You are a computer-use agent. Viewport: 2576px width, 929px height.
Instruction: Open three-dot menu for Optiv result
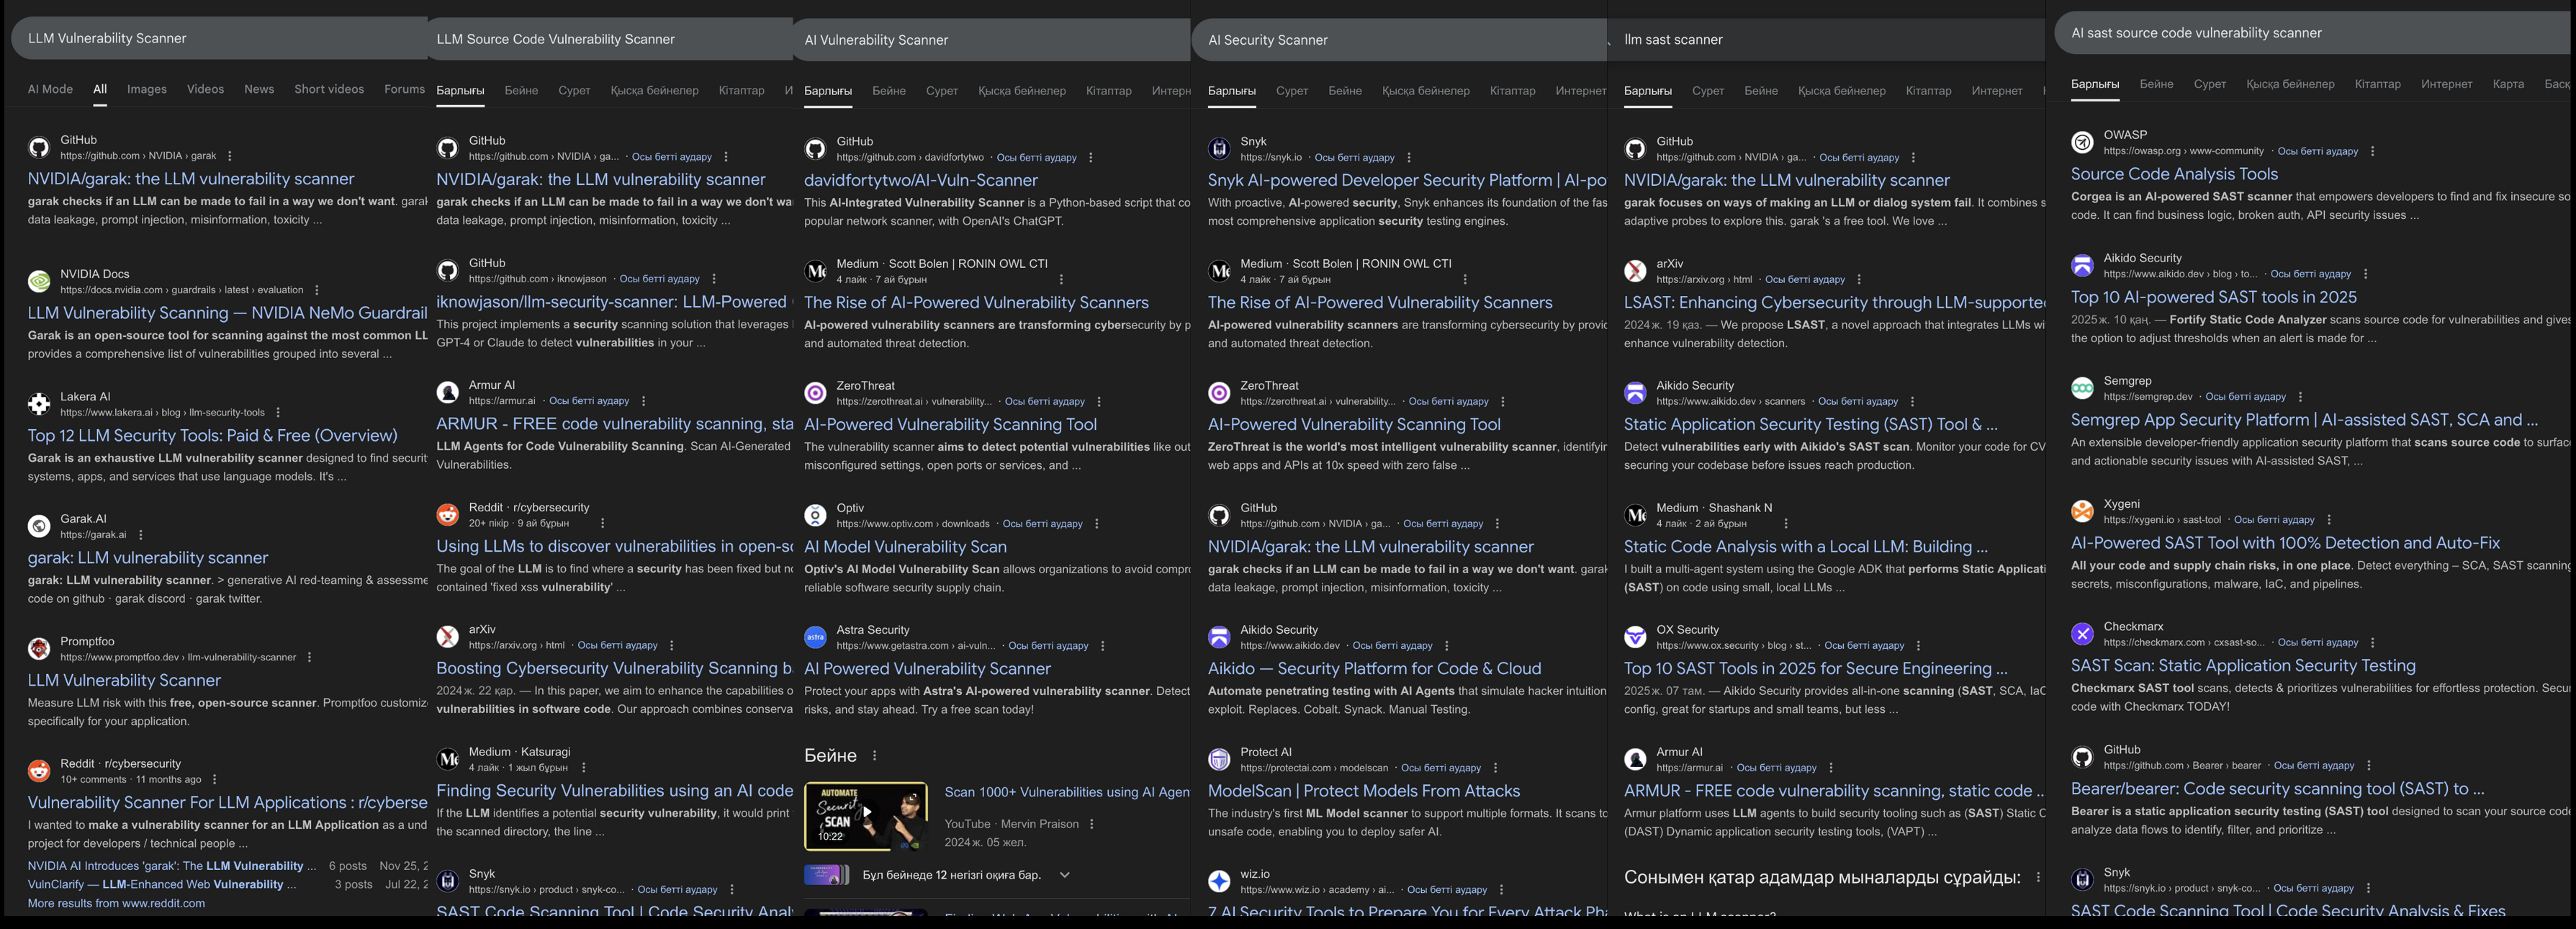coord(1097,524)
